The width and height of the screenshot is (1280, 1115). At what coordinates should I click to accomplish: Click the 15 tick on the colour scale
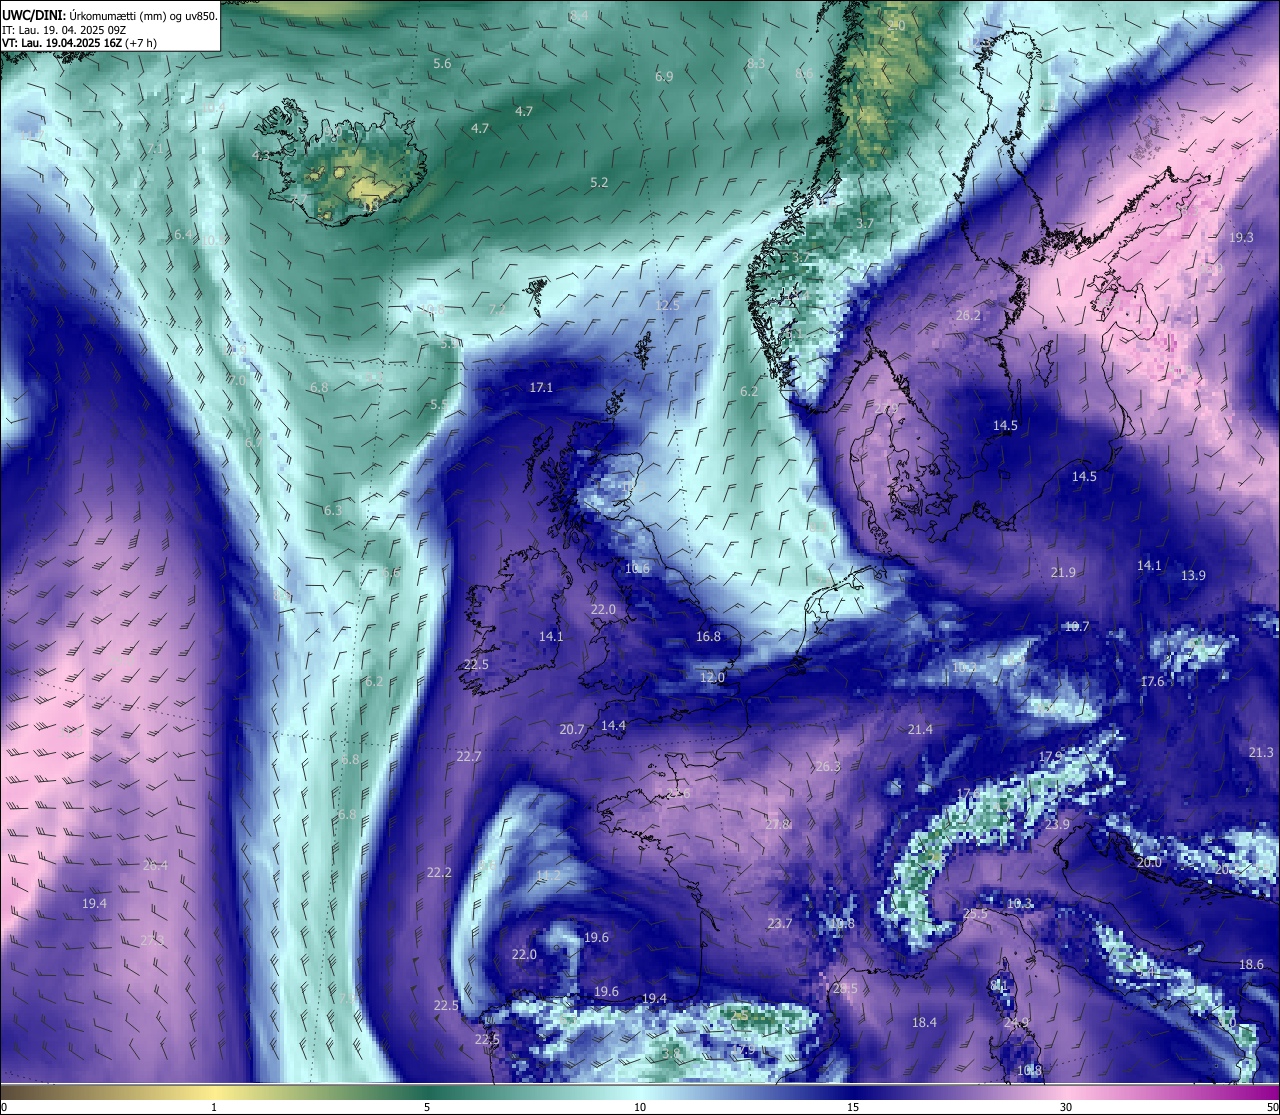click(853, 1107)
